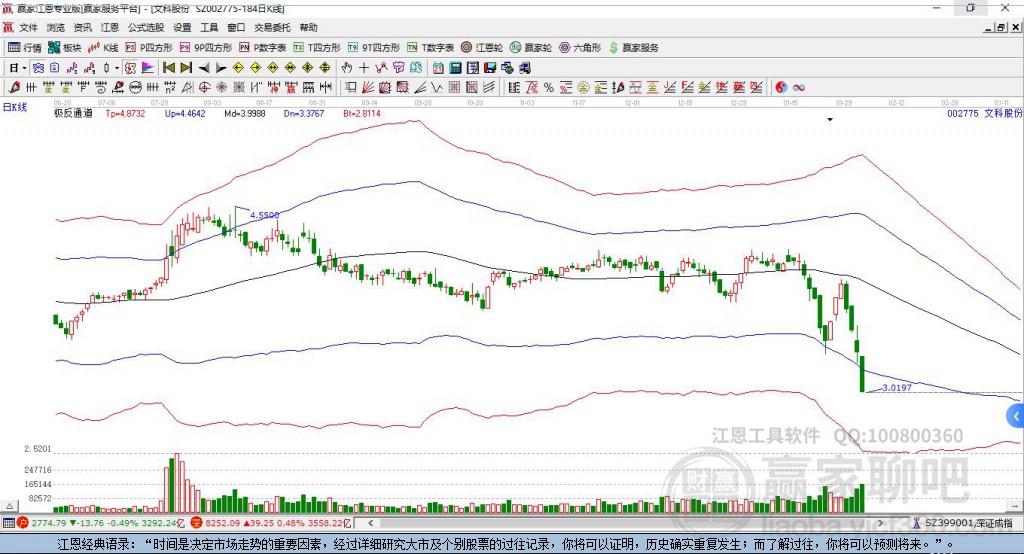Open the 浏览 menu
This screenshot has height=554, width=1024.
[x=56, y=27]
